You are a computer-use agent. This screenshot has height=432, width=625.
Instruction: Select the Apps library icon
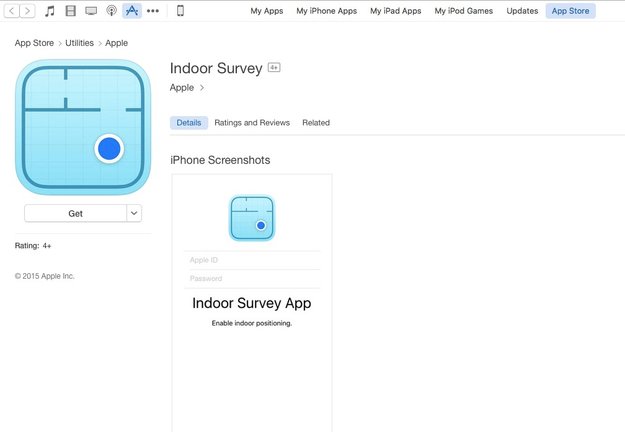(132, 11)
